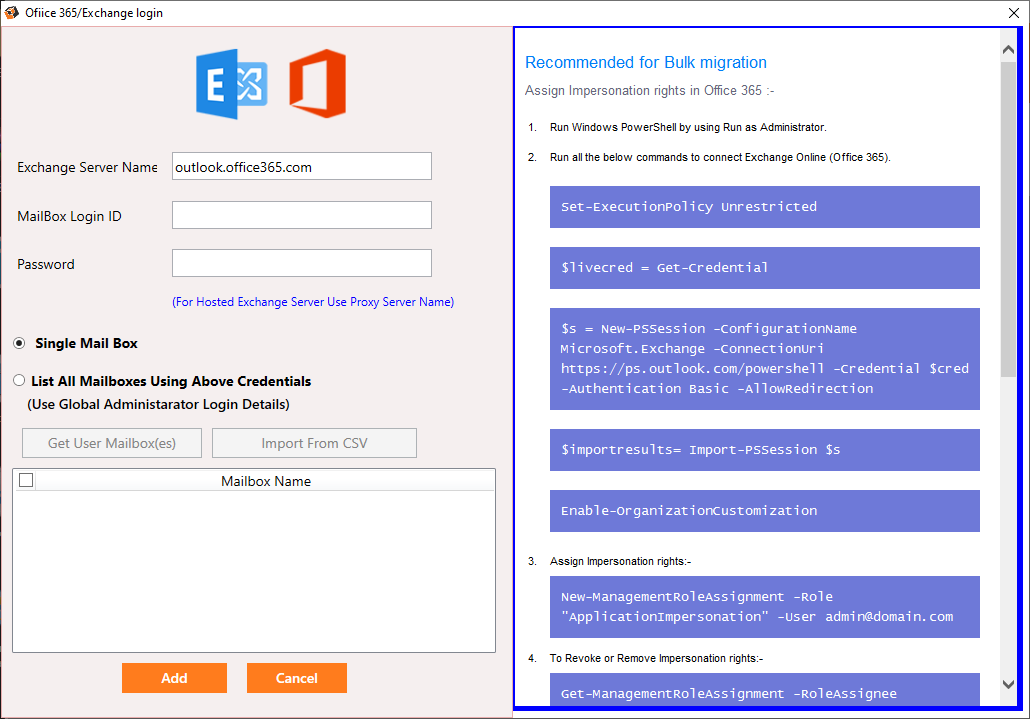Select List All Mailboxes Using Above Credentials

click(20, 381)
